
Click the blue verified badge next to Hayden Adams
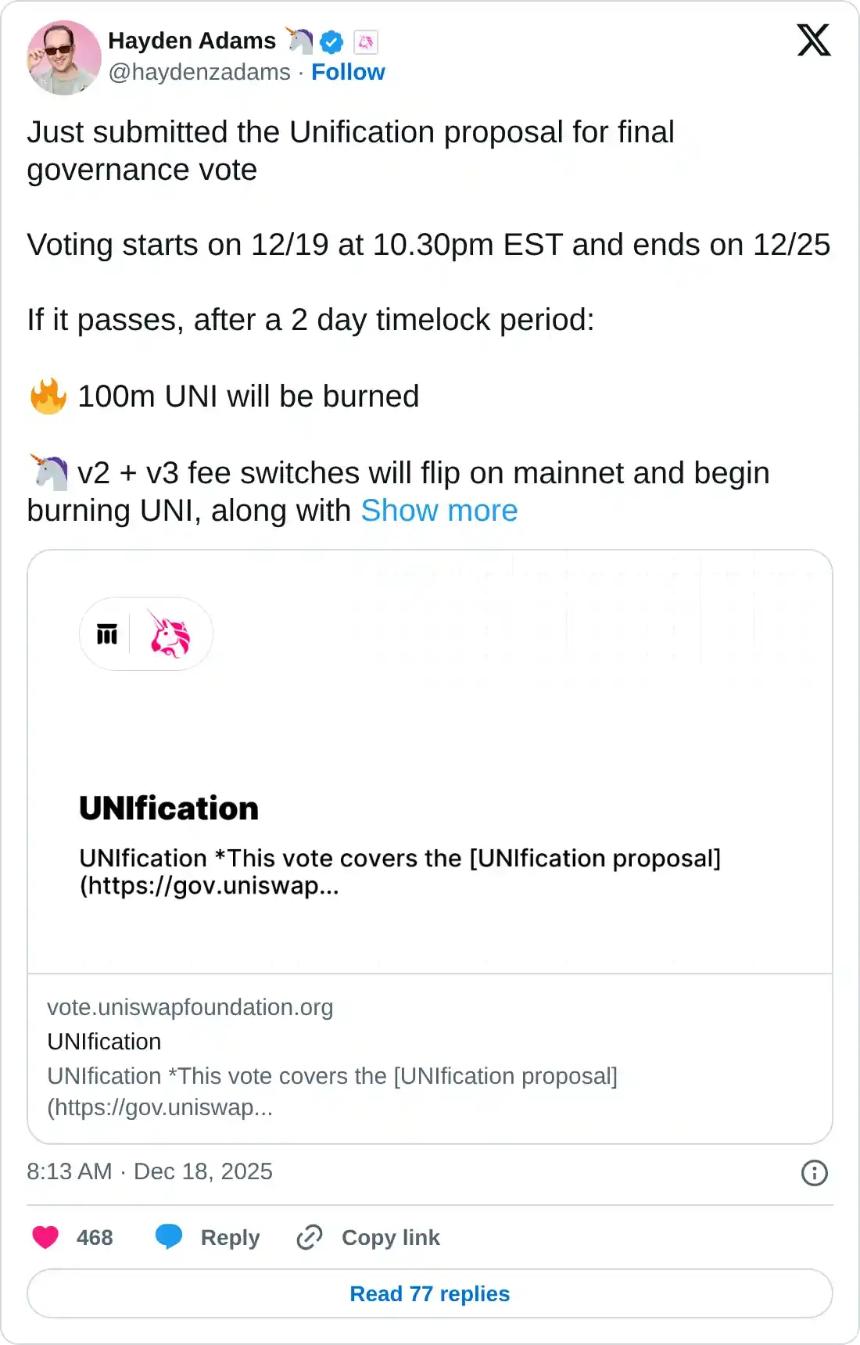tap(330, 41)
